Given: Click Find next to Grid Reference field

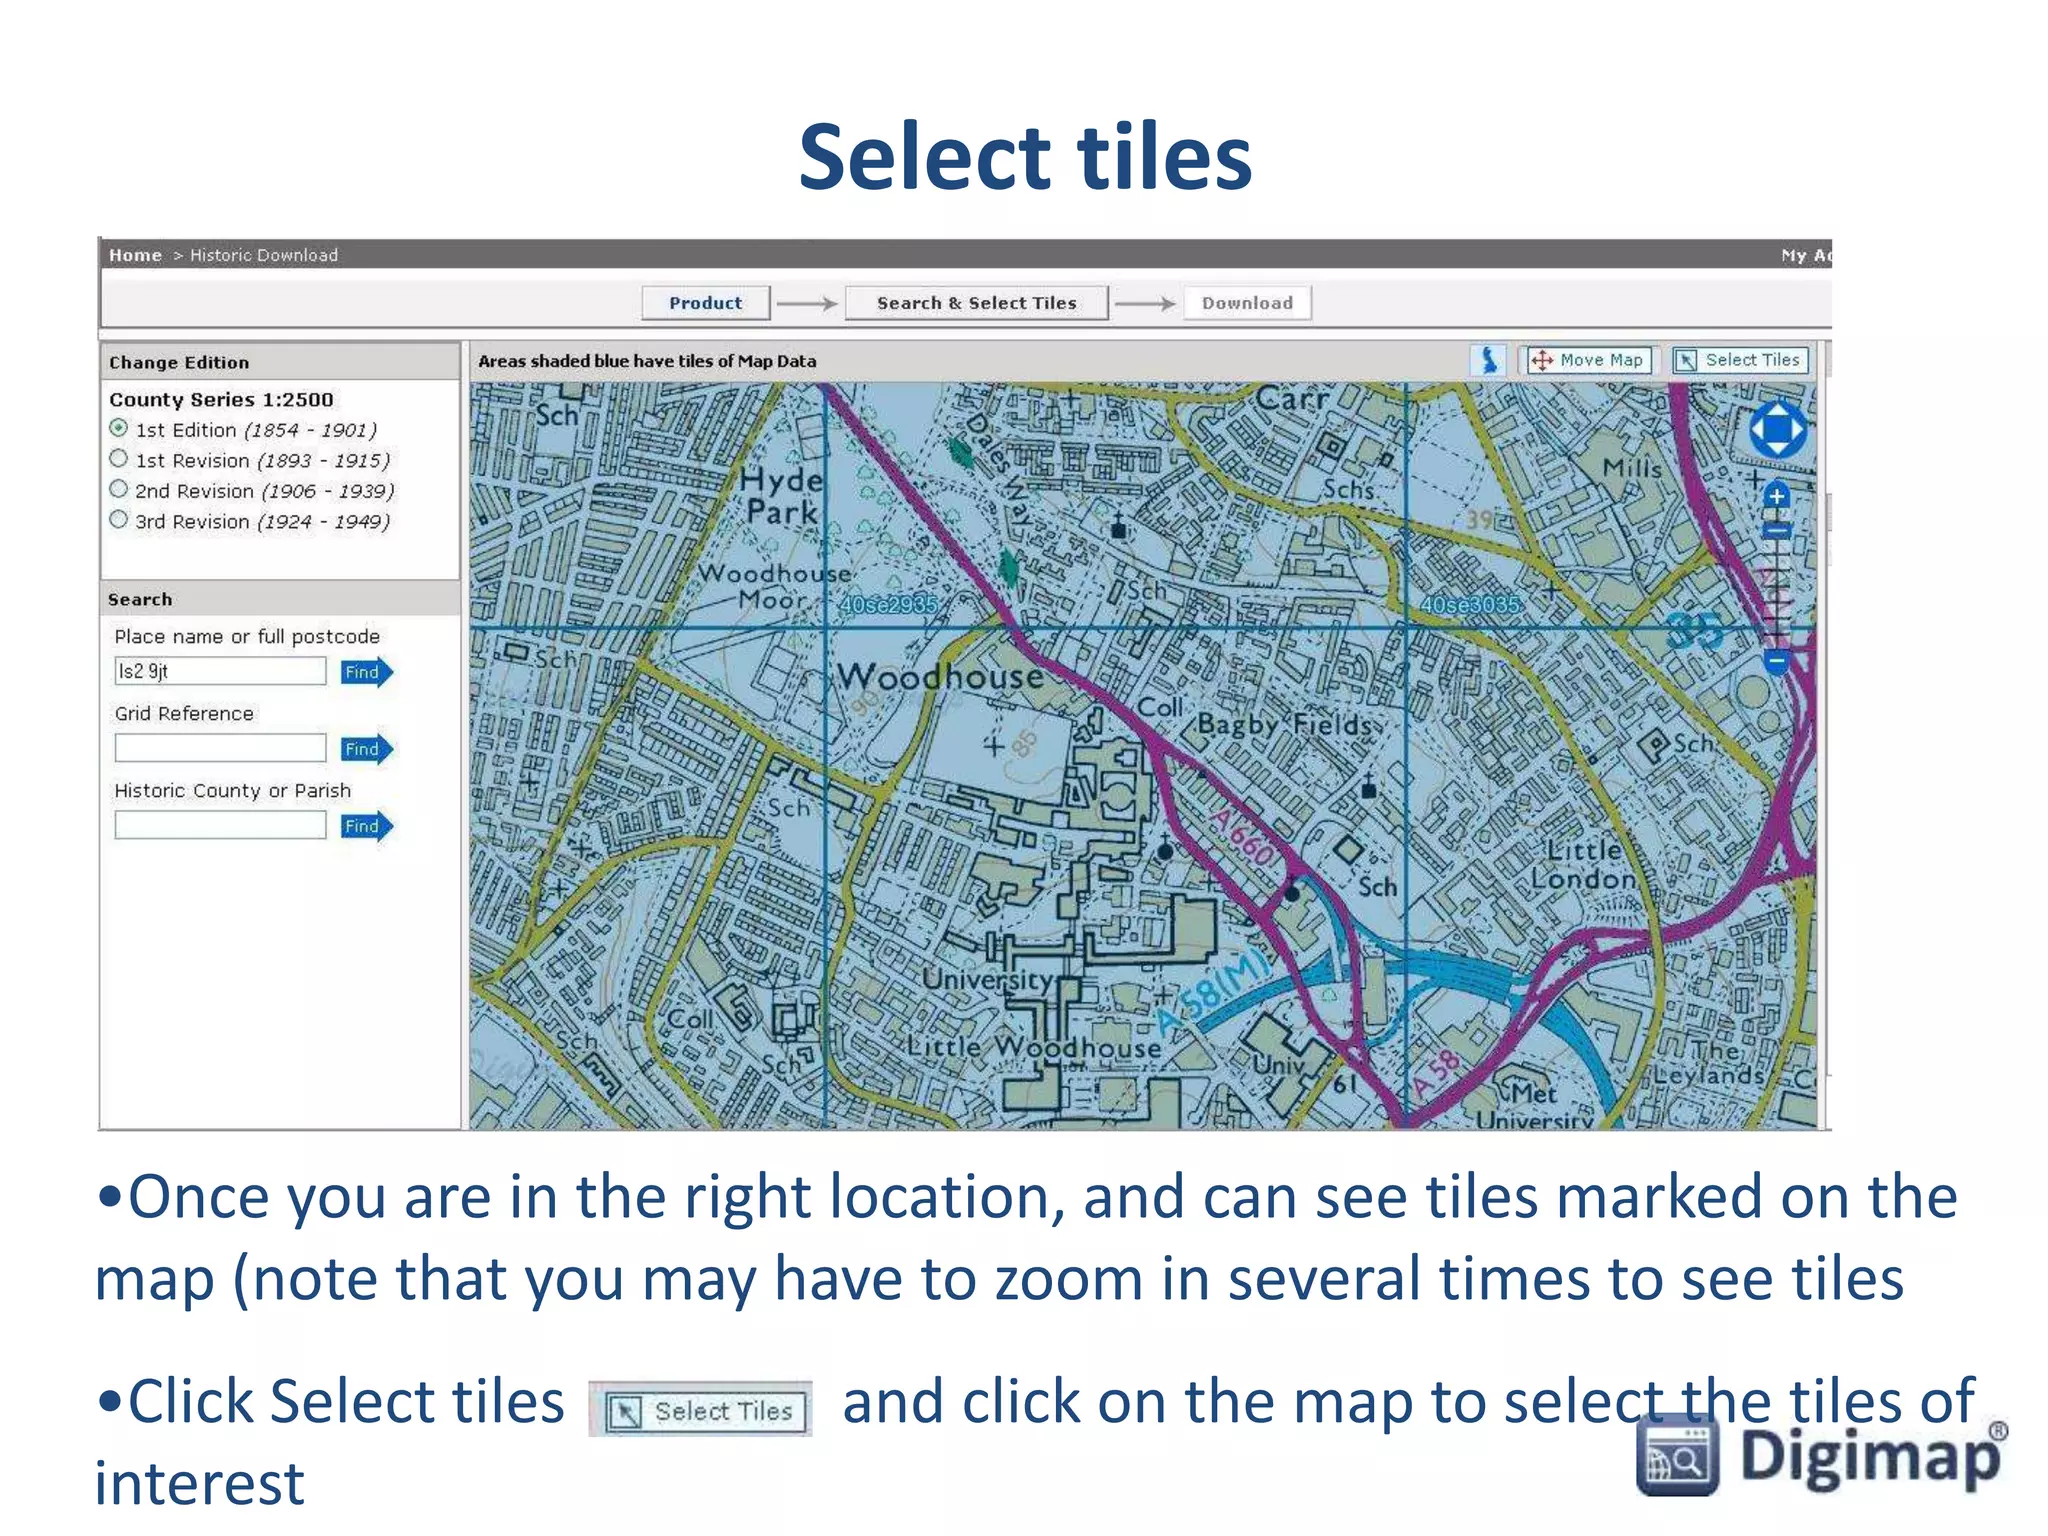Looking at the screenshot, I should pos(365,749).
